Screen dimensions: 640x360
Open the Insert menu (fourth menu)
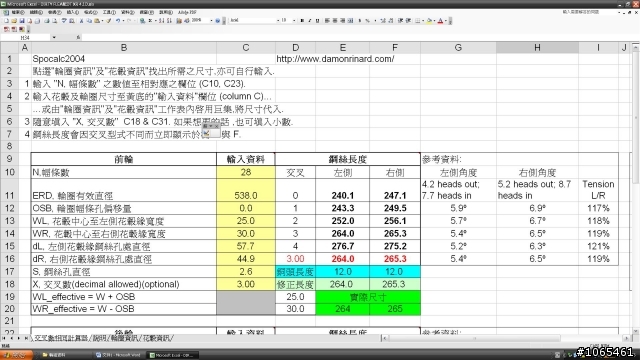pyautogui.click(x=73, y=13)
